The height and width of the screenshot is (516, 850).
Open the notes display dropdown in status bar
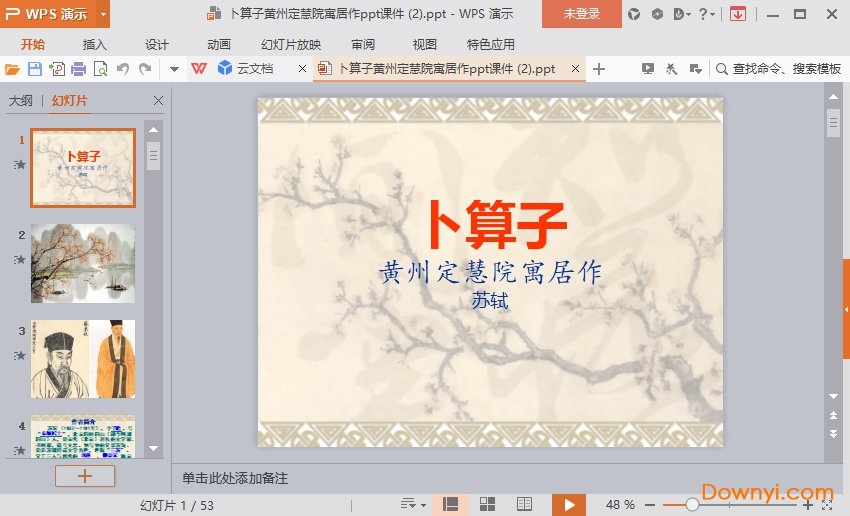tap(413, 505)
